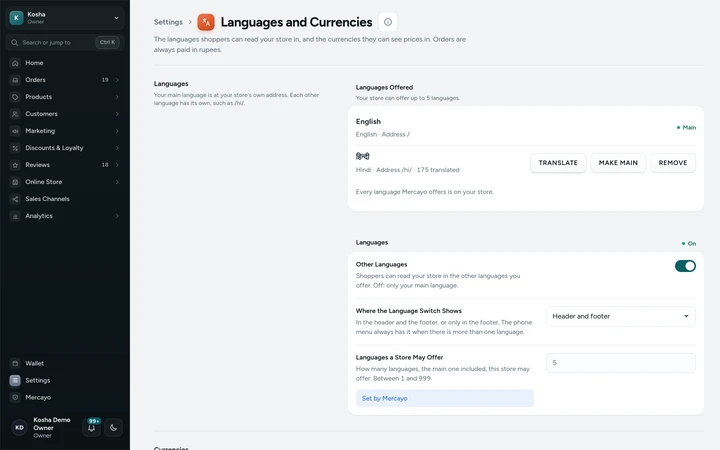Click the search magnifier icon
The width and height of the screenshot is (720, 450).
15,42
